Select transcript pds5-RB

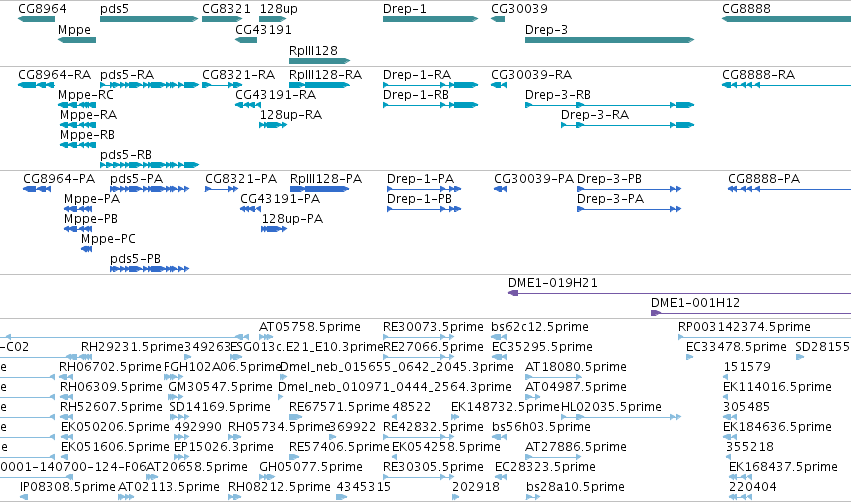click(x=149, y=164)
